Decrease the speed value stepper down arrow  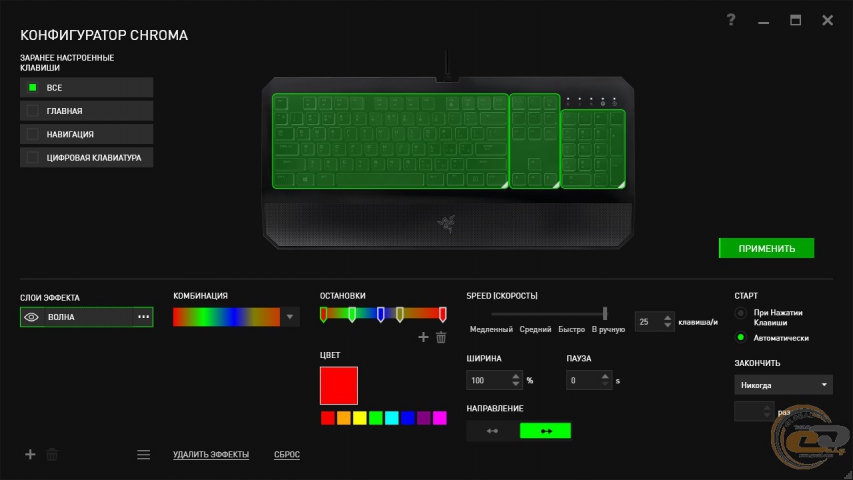[x=667, y=325]
